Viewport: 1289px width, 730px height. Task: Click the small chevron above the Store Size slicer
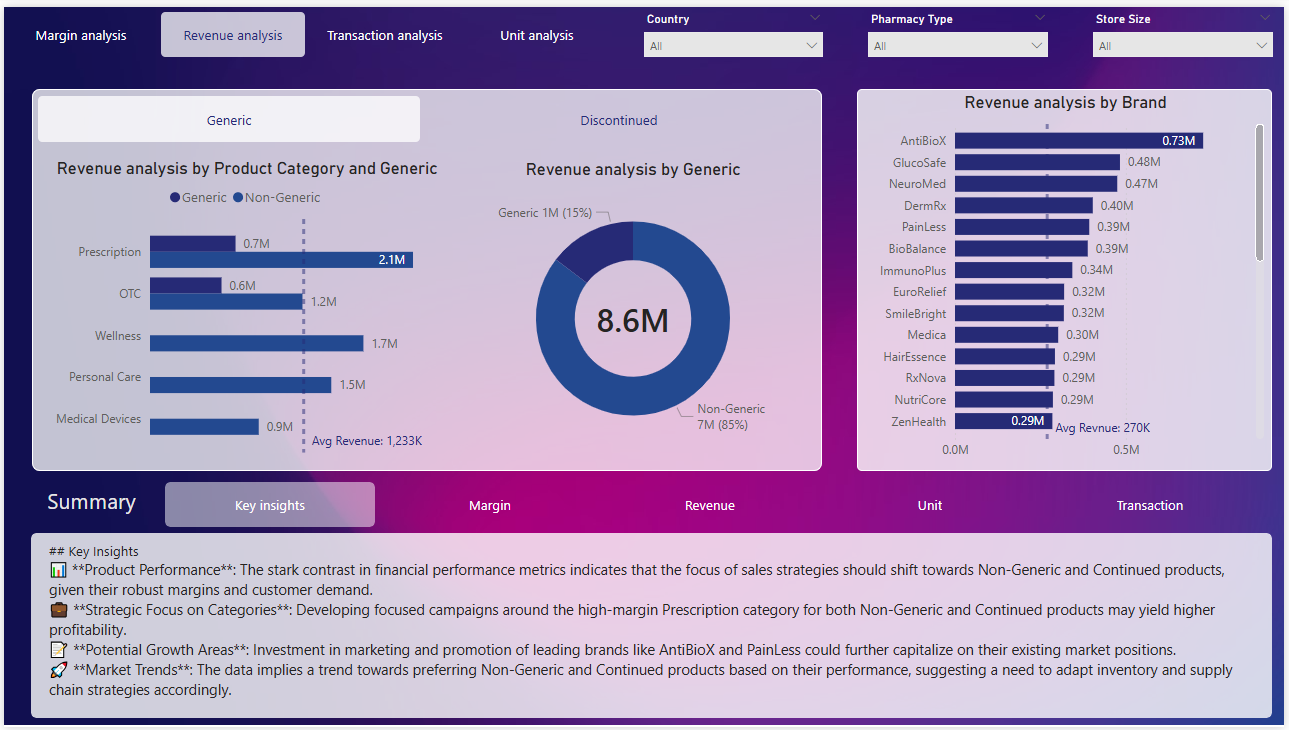click(1264, 17)
